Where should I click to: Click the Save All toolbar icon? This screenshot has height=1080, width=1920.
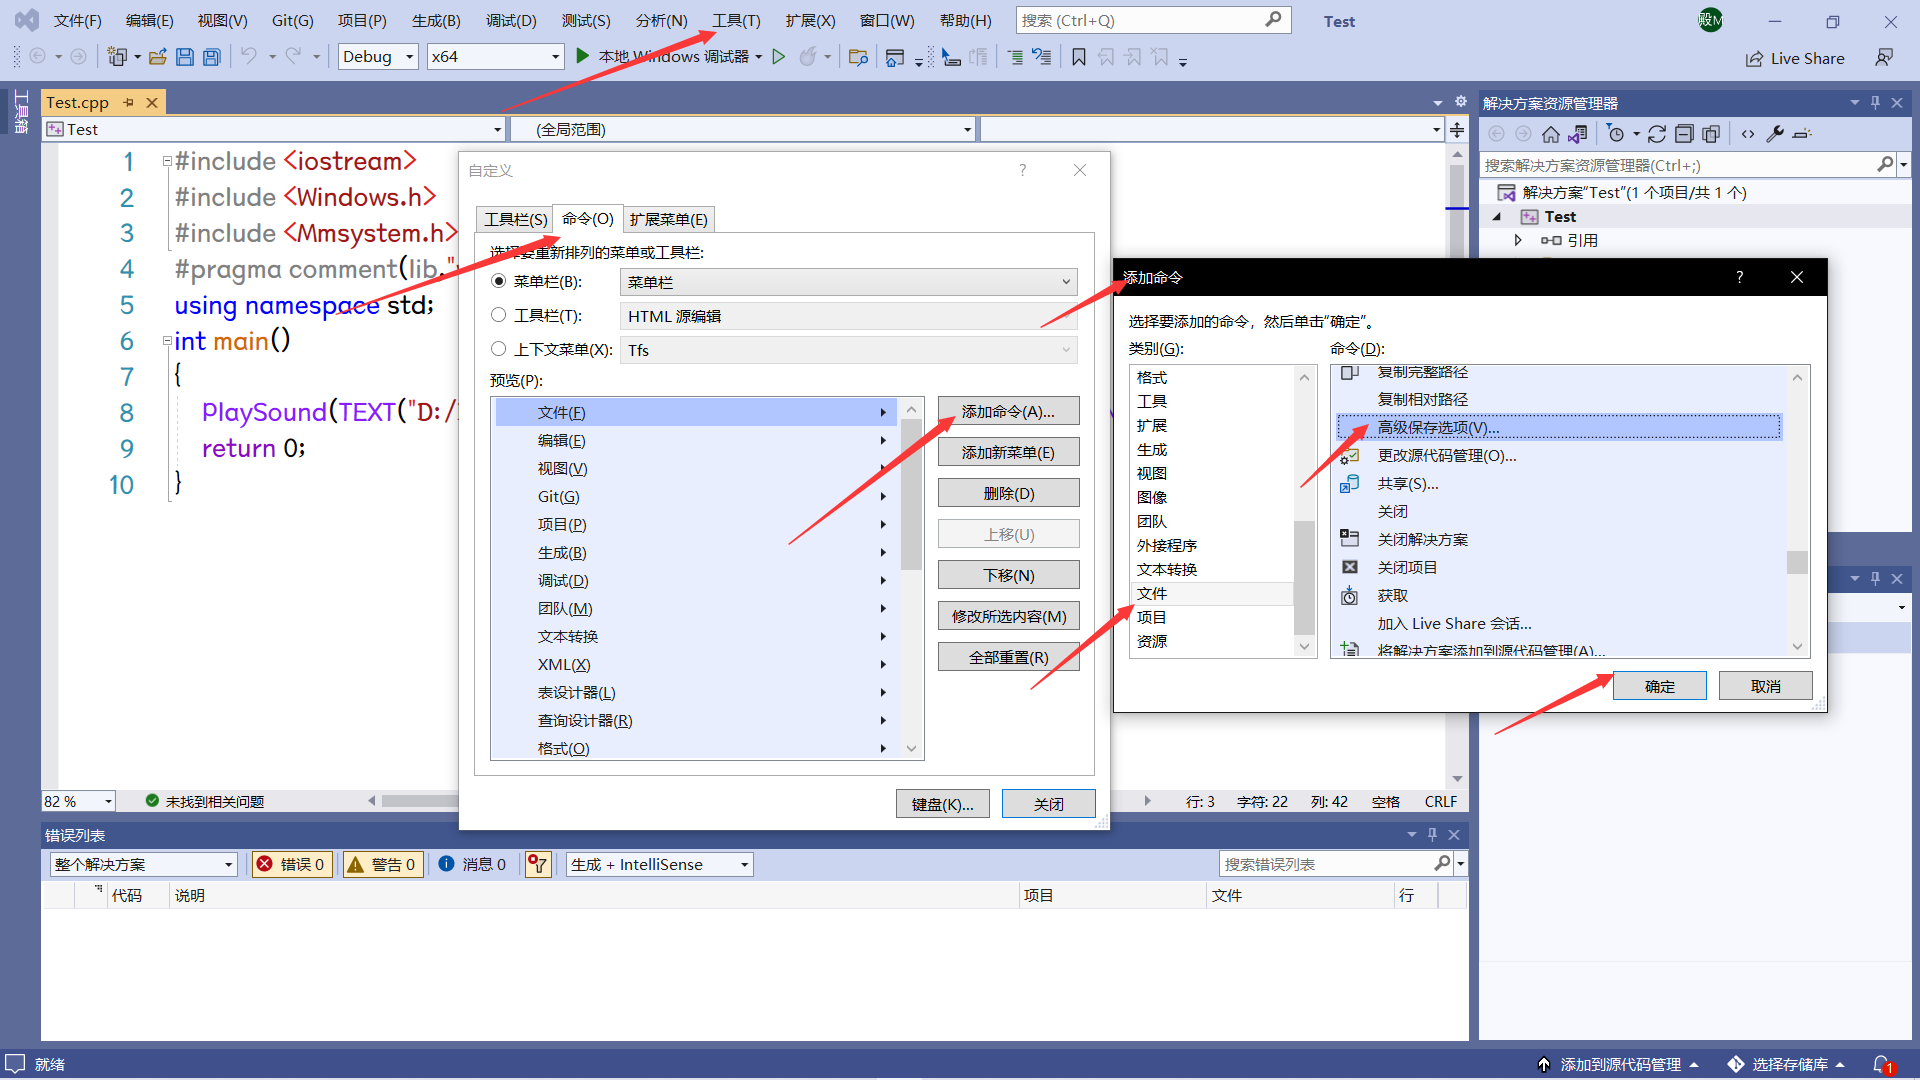(211, 57)
